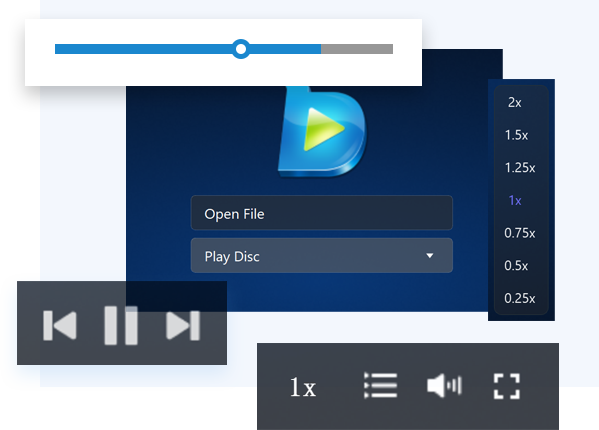Set speed to 1.25x
Screen dimensions: 599x430
click(520, 167)
